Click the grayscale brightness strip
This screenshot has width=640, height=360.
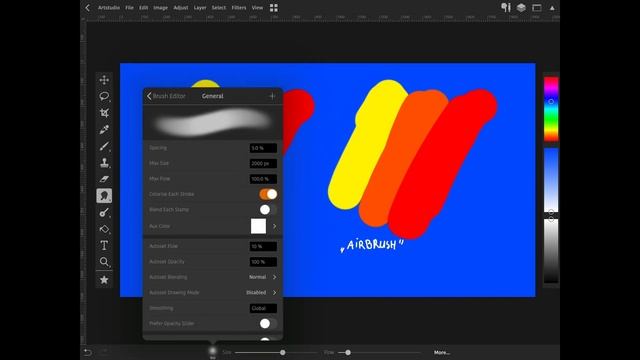pos(551,251)
